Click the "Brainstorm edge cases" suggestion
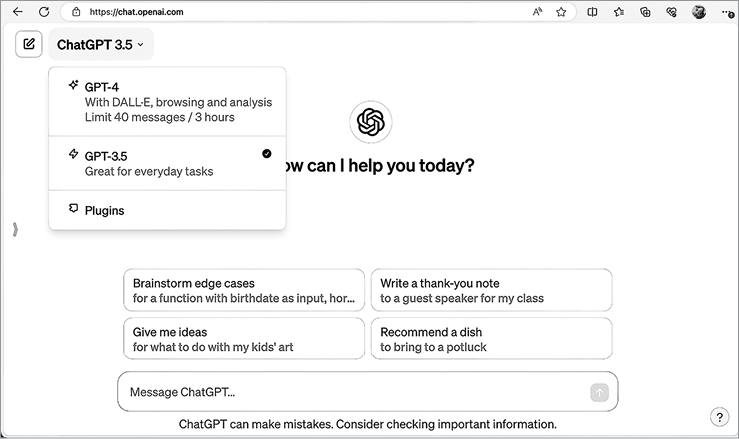 click(x=243, y=290)
